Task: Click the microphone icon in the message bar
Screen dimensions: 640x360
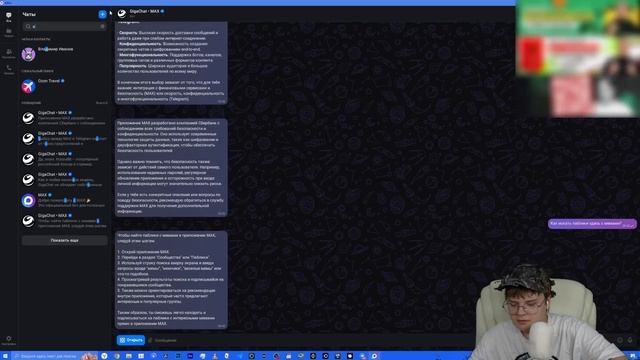Action: (630, 340)
